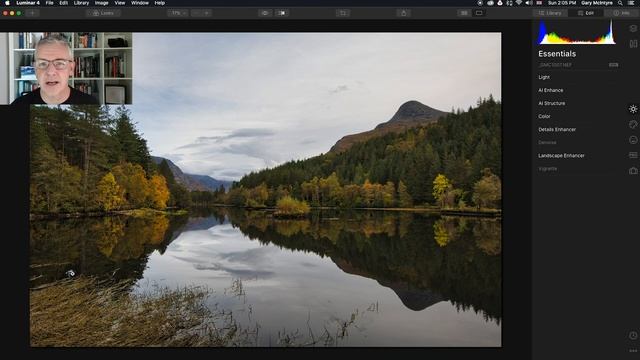Viewport: 640px width, 360px height.
Task: Open the Image menu
Action: tap(101, 3)
